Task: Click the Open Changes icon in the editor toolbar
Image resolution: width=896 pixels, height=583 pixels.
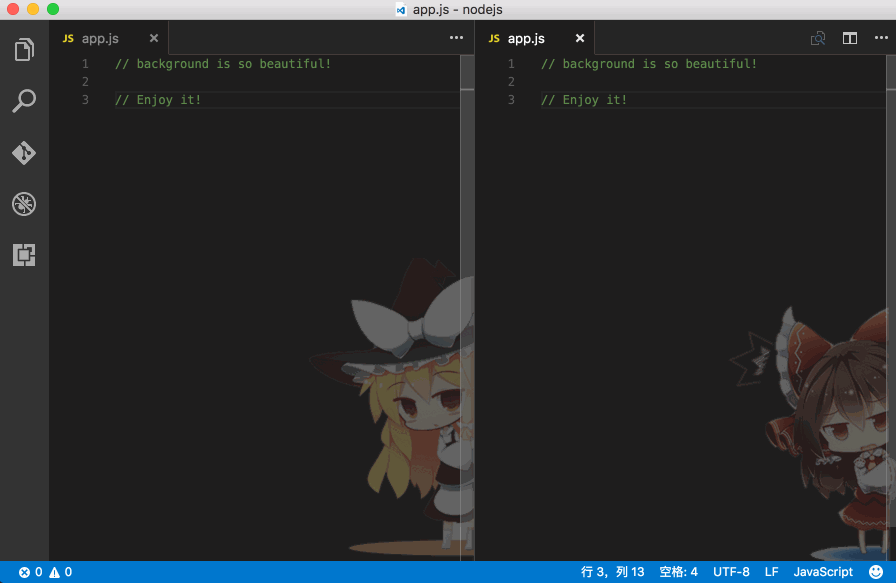Action: tap(817, 37)
